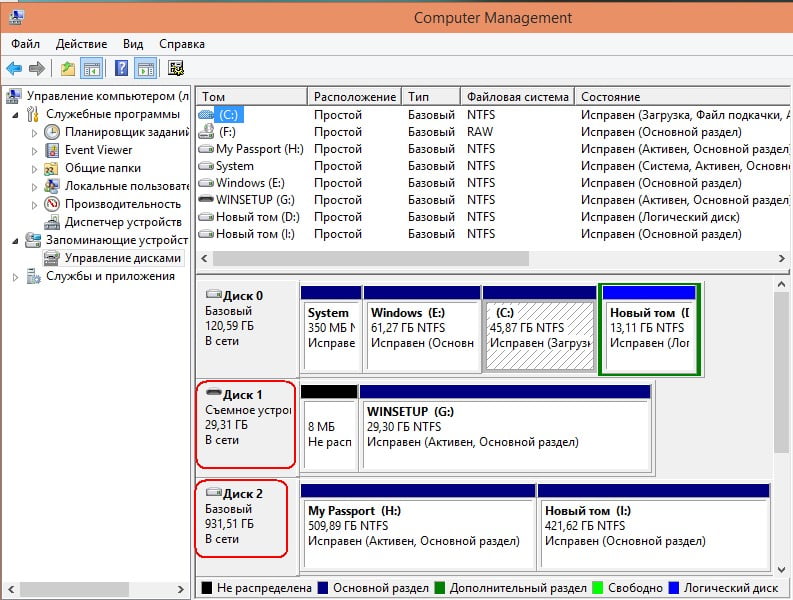Viewport: 793px width, 600px height.
Task: Expand the Службы и приложения node
Action: coord(17,276)
